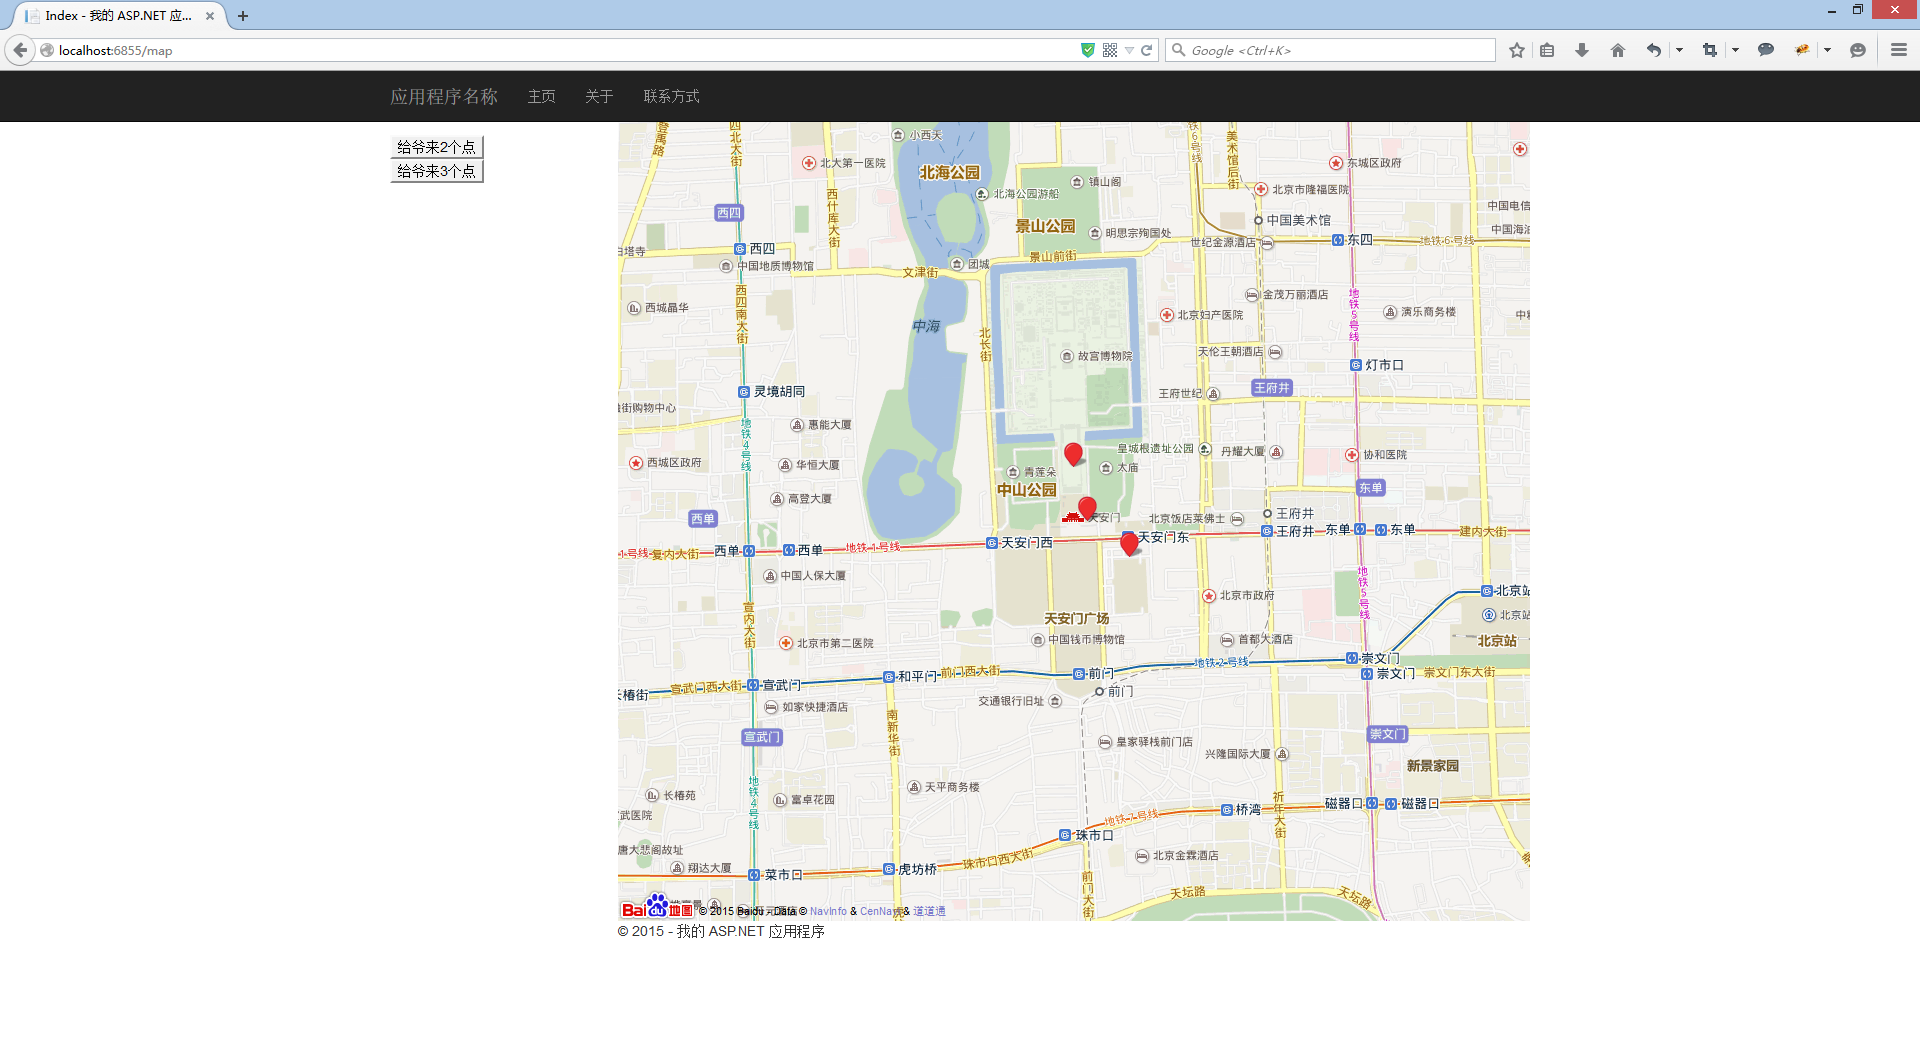The width and height of the screenshot is (1920, 1040).
Task: Open the downloads arrow icon
Action: pos(1582,50)
